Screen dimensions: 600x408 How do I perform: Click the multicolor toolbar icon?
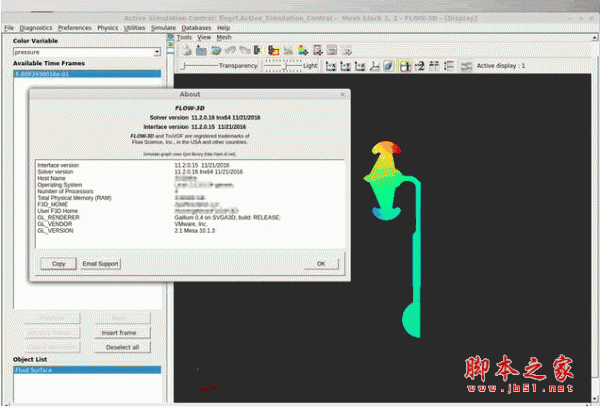(303, 50)
